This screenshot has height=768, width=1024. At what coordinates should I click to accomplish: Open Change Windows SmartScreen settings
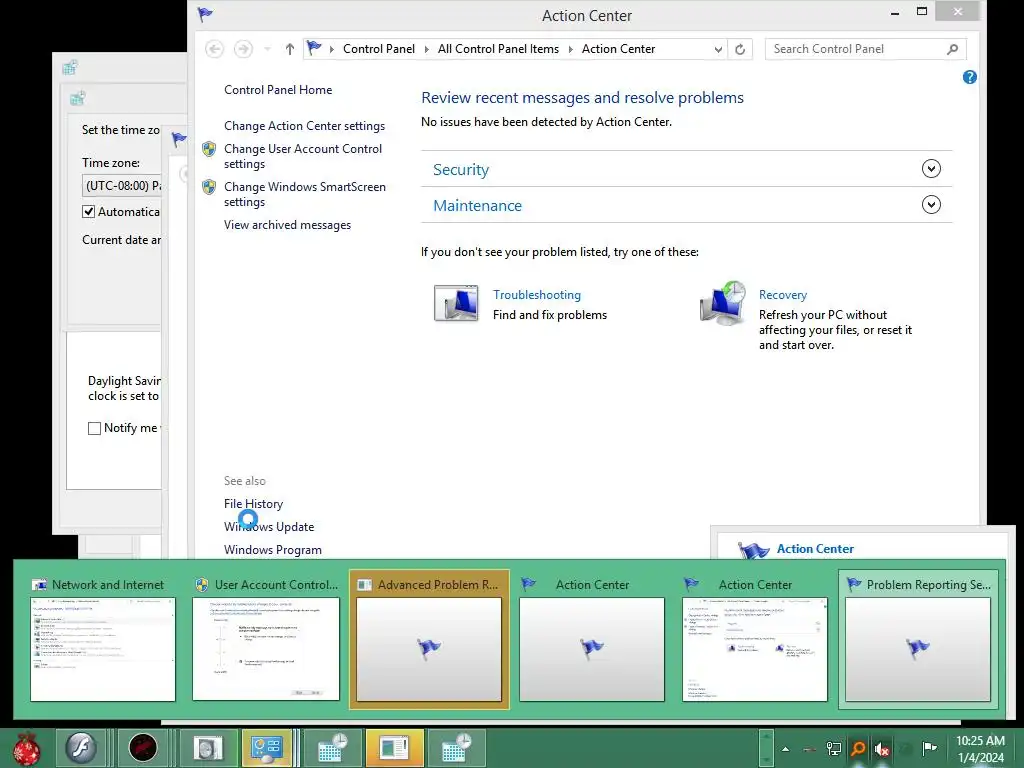tap(305, 195)
